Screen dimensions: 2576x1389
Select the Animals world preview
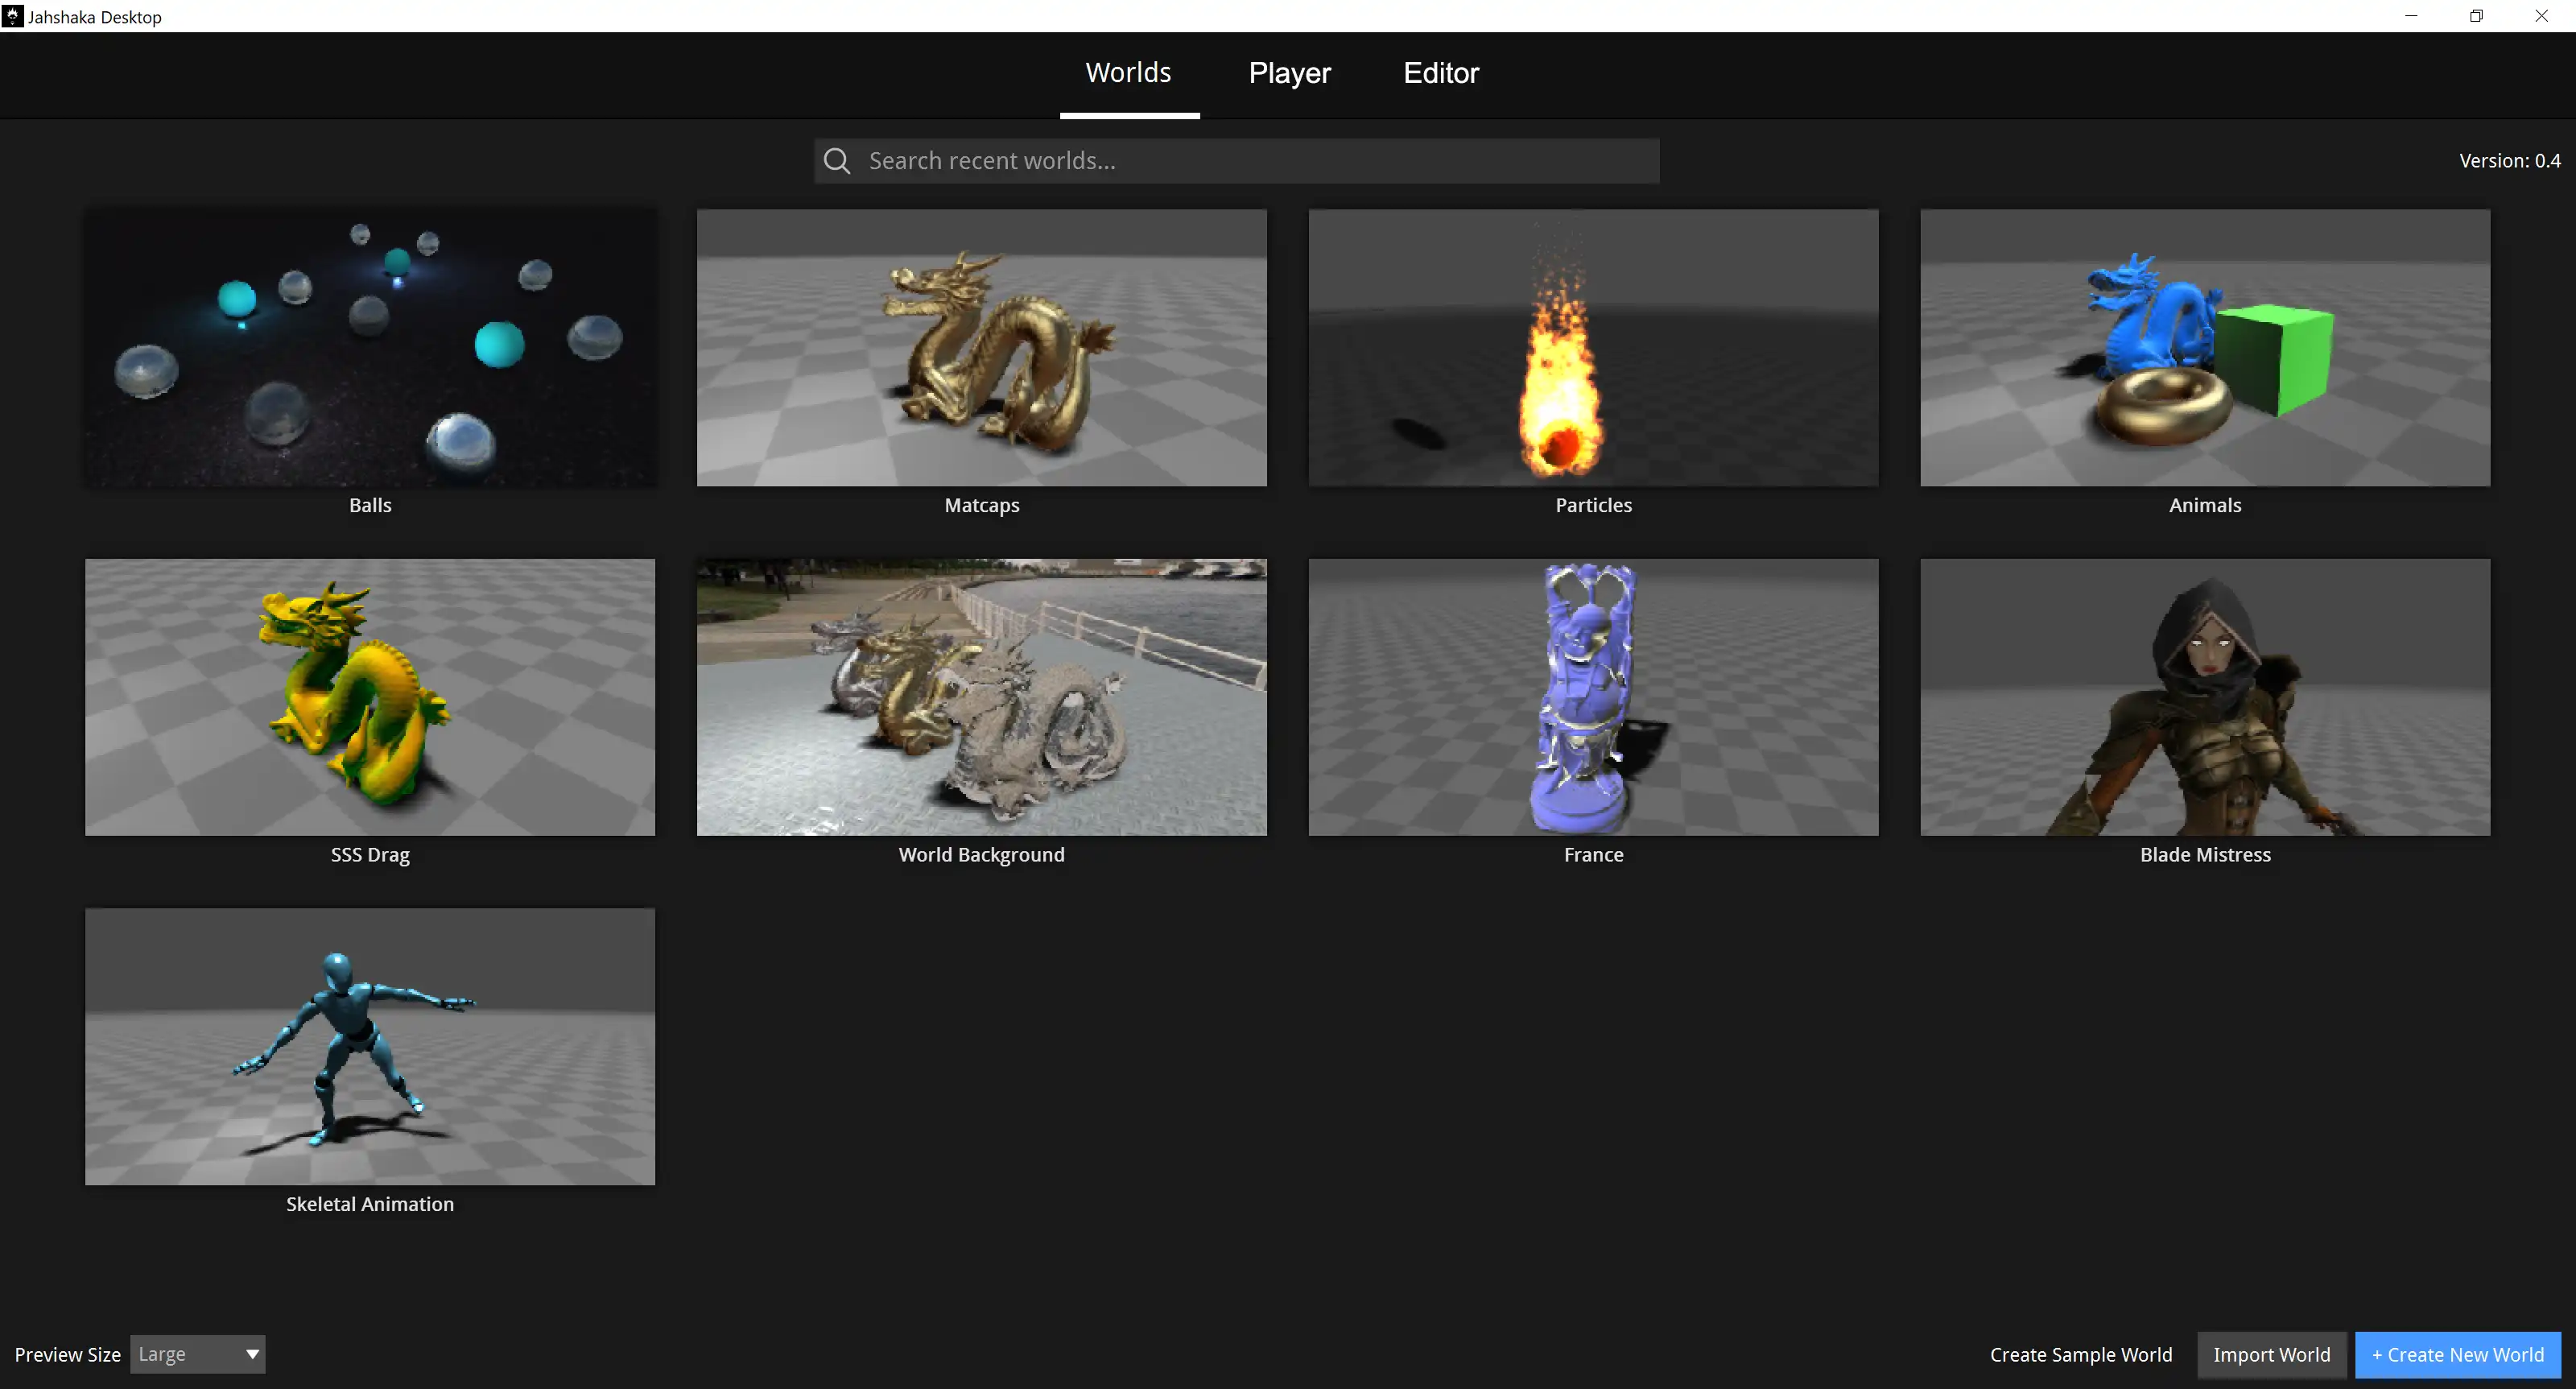pos(2204,347)
